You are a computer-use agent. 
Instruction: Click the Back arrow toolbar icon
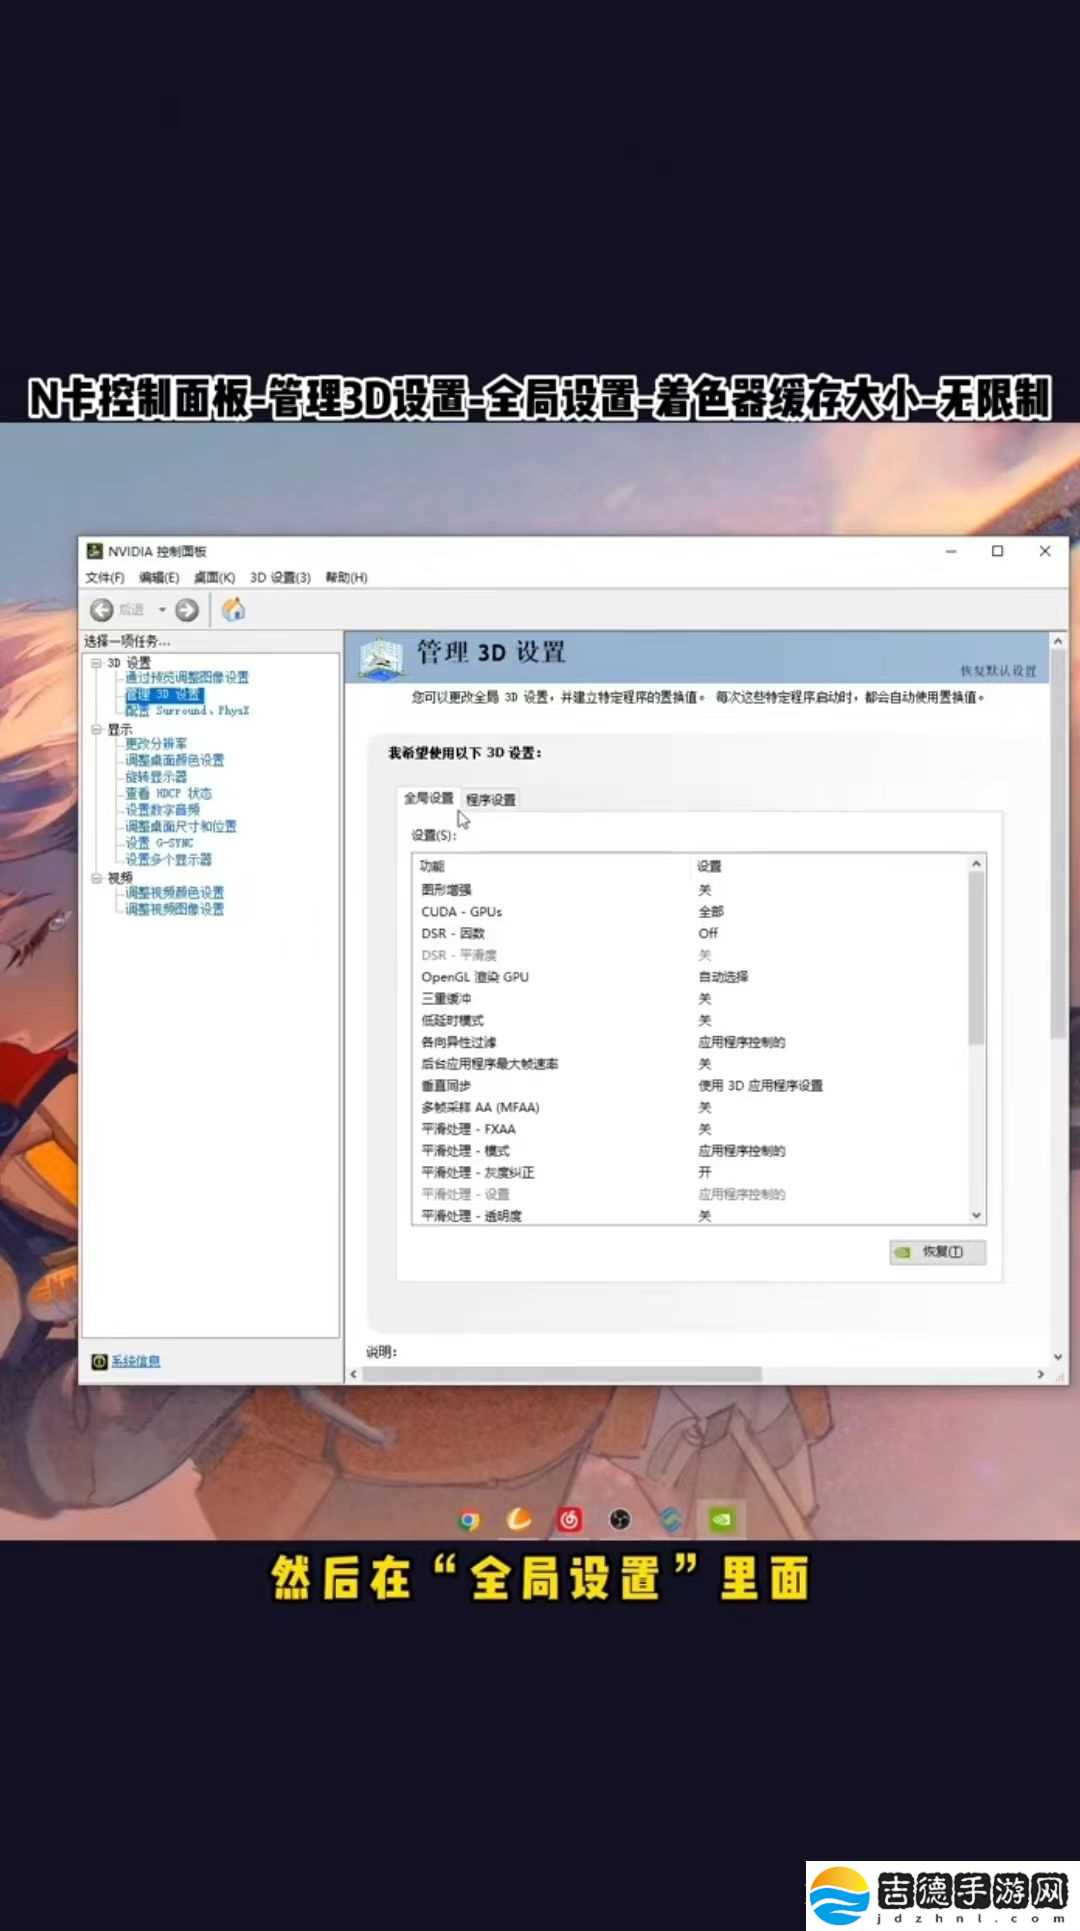(101, 610)
